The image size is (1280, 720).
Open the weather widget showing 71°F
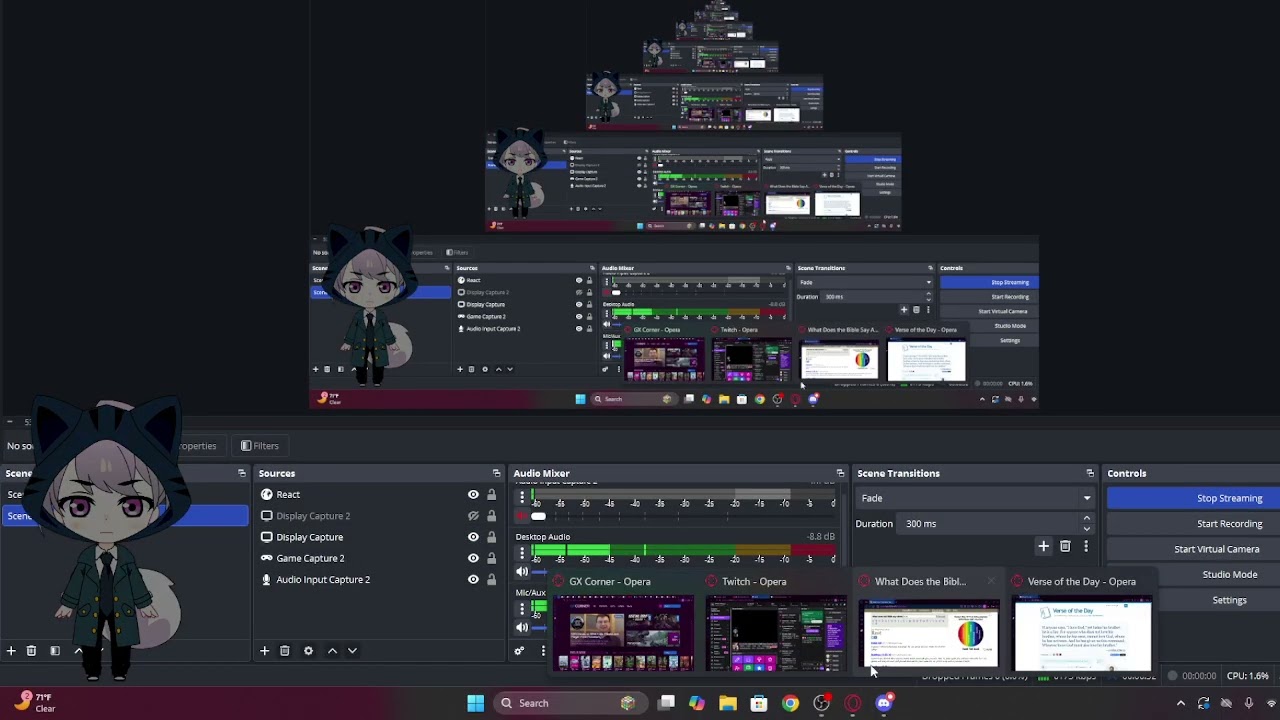pyautogui.click(x=35, y=702)
